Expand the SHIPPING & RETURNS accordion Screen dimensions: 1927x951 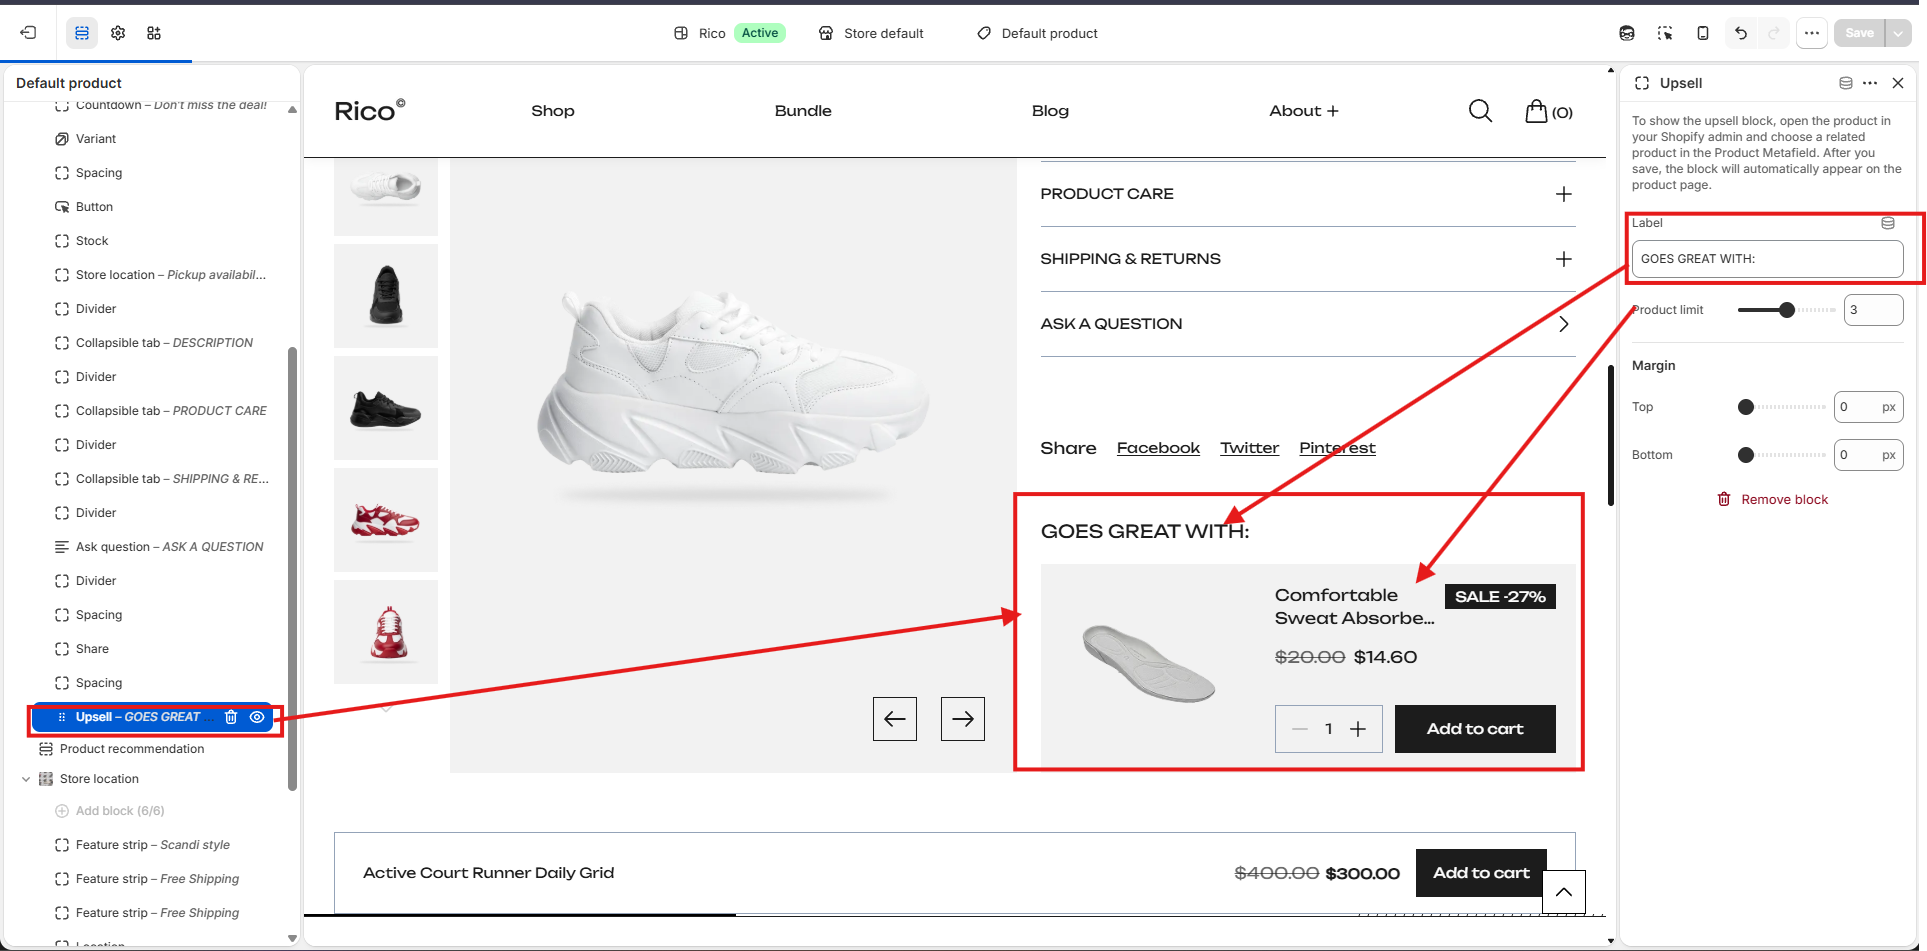pos(1564,259)
